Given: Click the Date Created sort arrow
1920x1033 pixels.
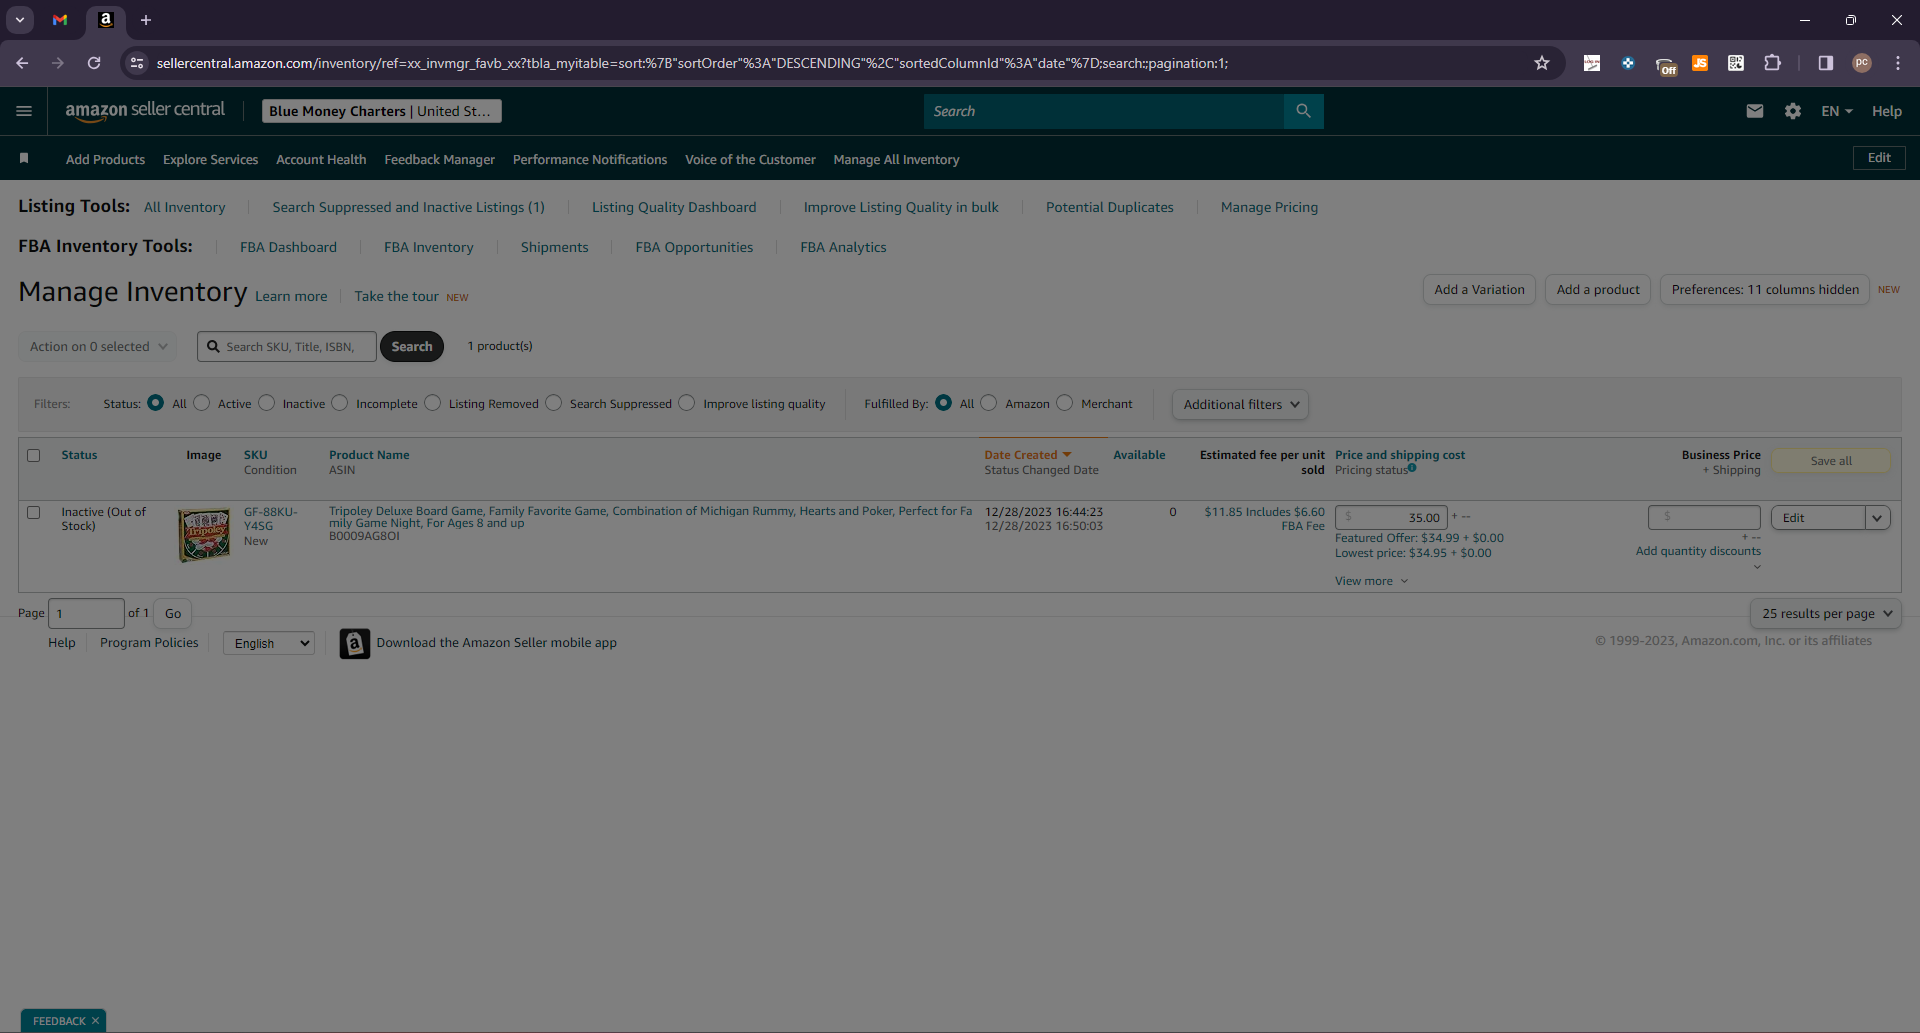Looking at the screenshot, I should pos(1067,455).
